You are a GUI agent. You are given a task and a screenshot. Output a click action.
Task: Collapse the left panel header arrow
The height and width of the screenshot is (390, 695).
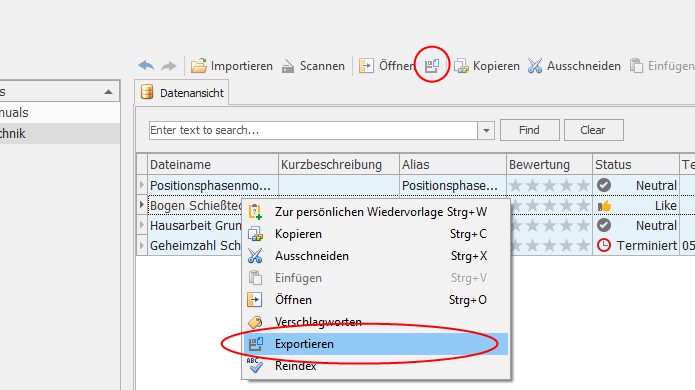coord(108,92)
